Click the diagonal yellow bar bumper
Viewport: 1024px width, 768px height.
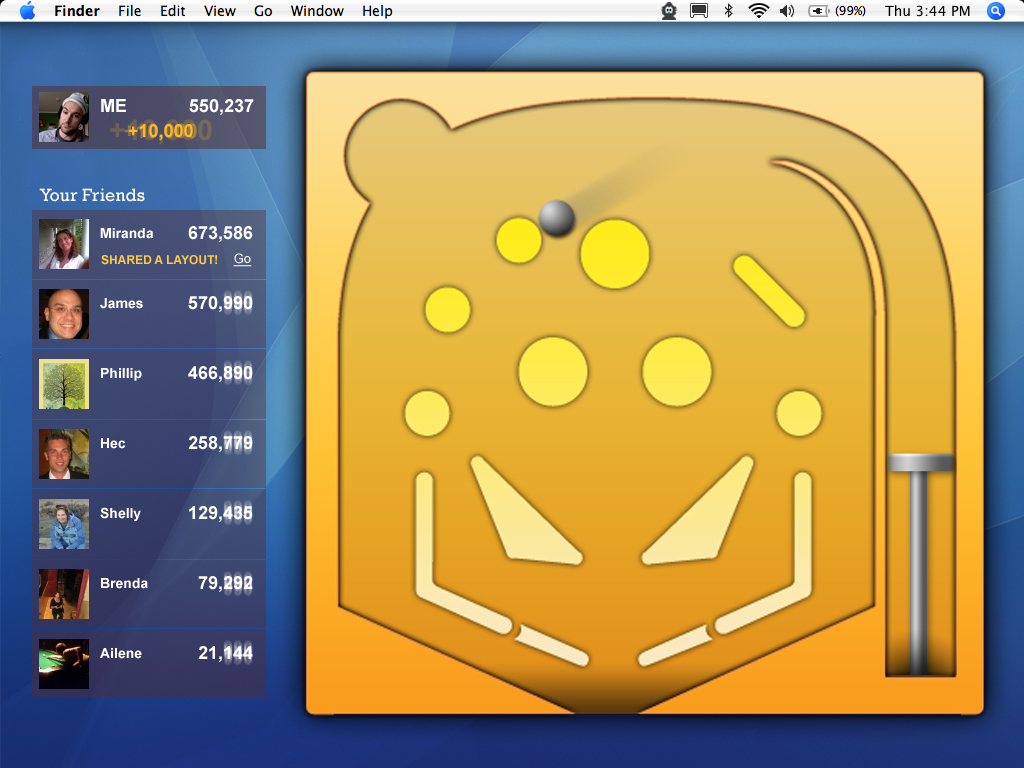(x=769, y=290)
